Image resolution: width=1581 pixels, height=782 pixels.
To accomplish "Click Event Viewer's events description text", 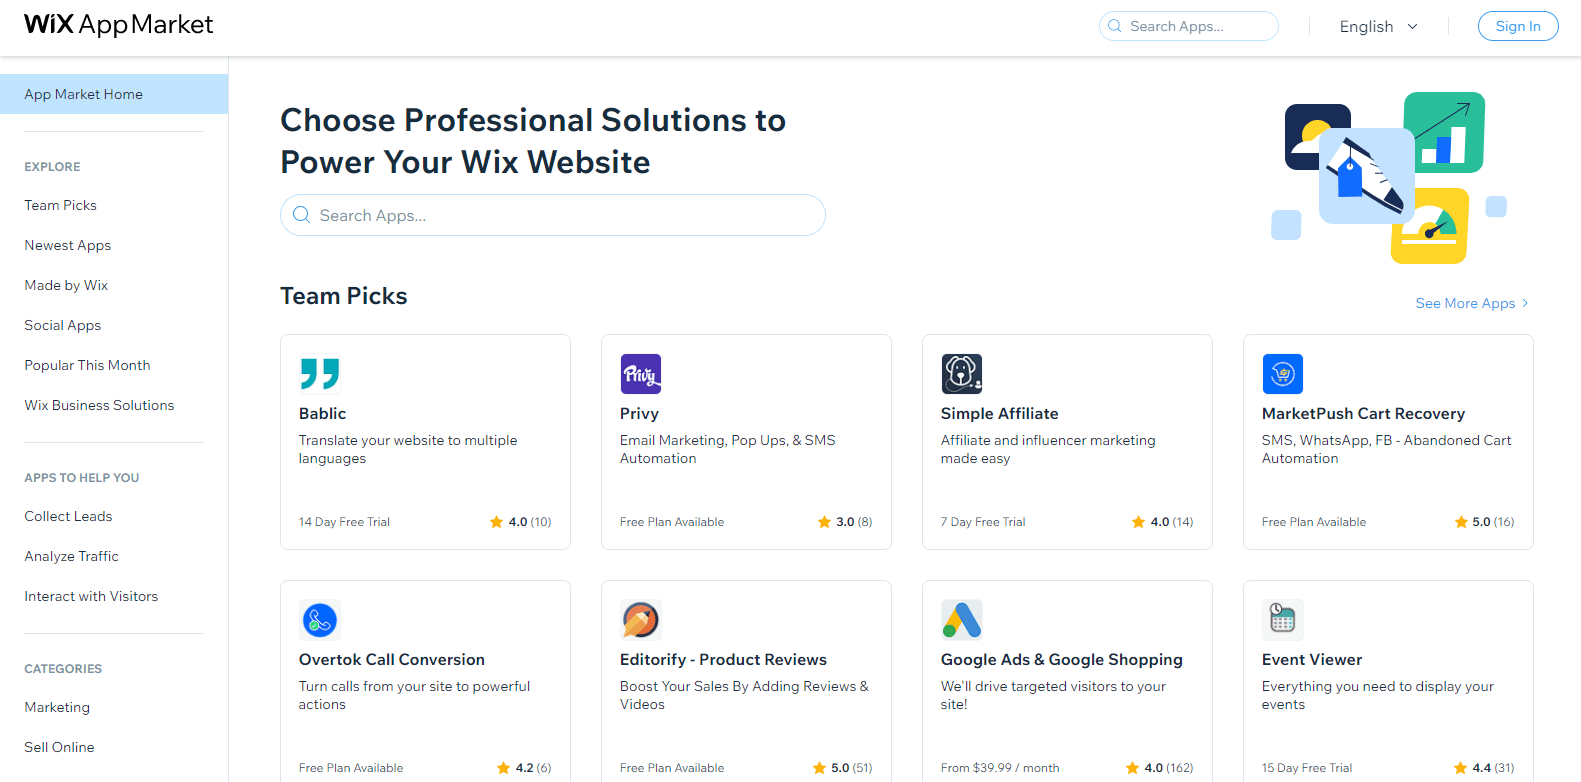I will [1378, 695].
